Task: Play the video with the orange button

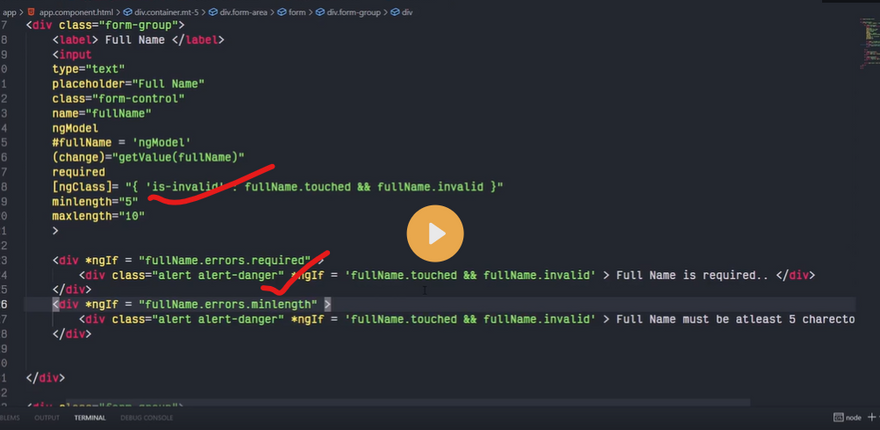Action: point(435,234)
